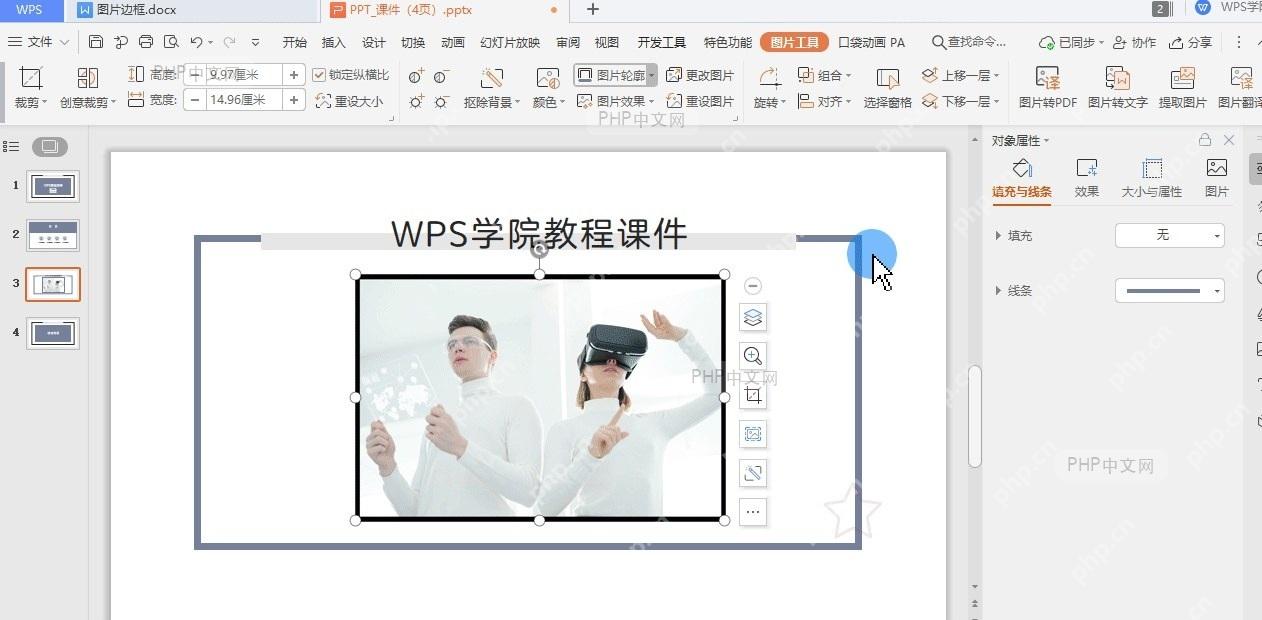The image size is (1262, 620).
Task: Click the vertical scrollbar of the slide area
Action: [x=975, y=415]
